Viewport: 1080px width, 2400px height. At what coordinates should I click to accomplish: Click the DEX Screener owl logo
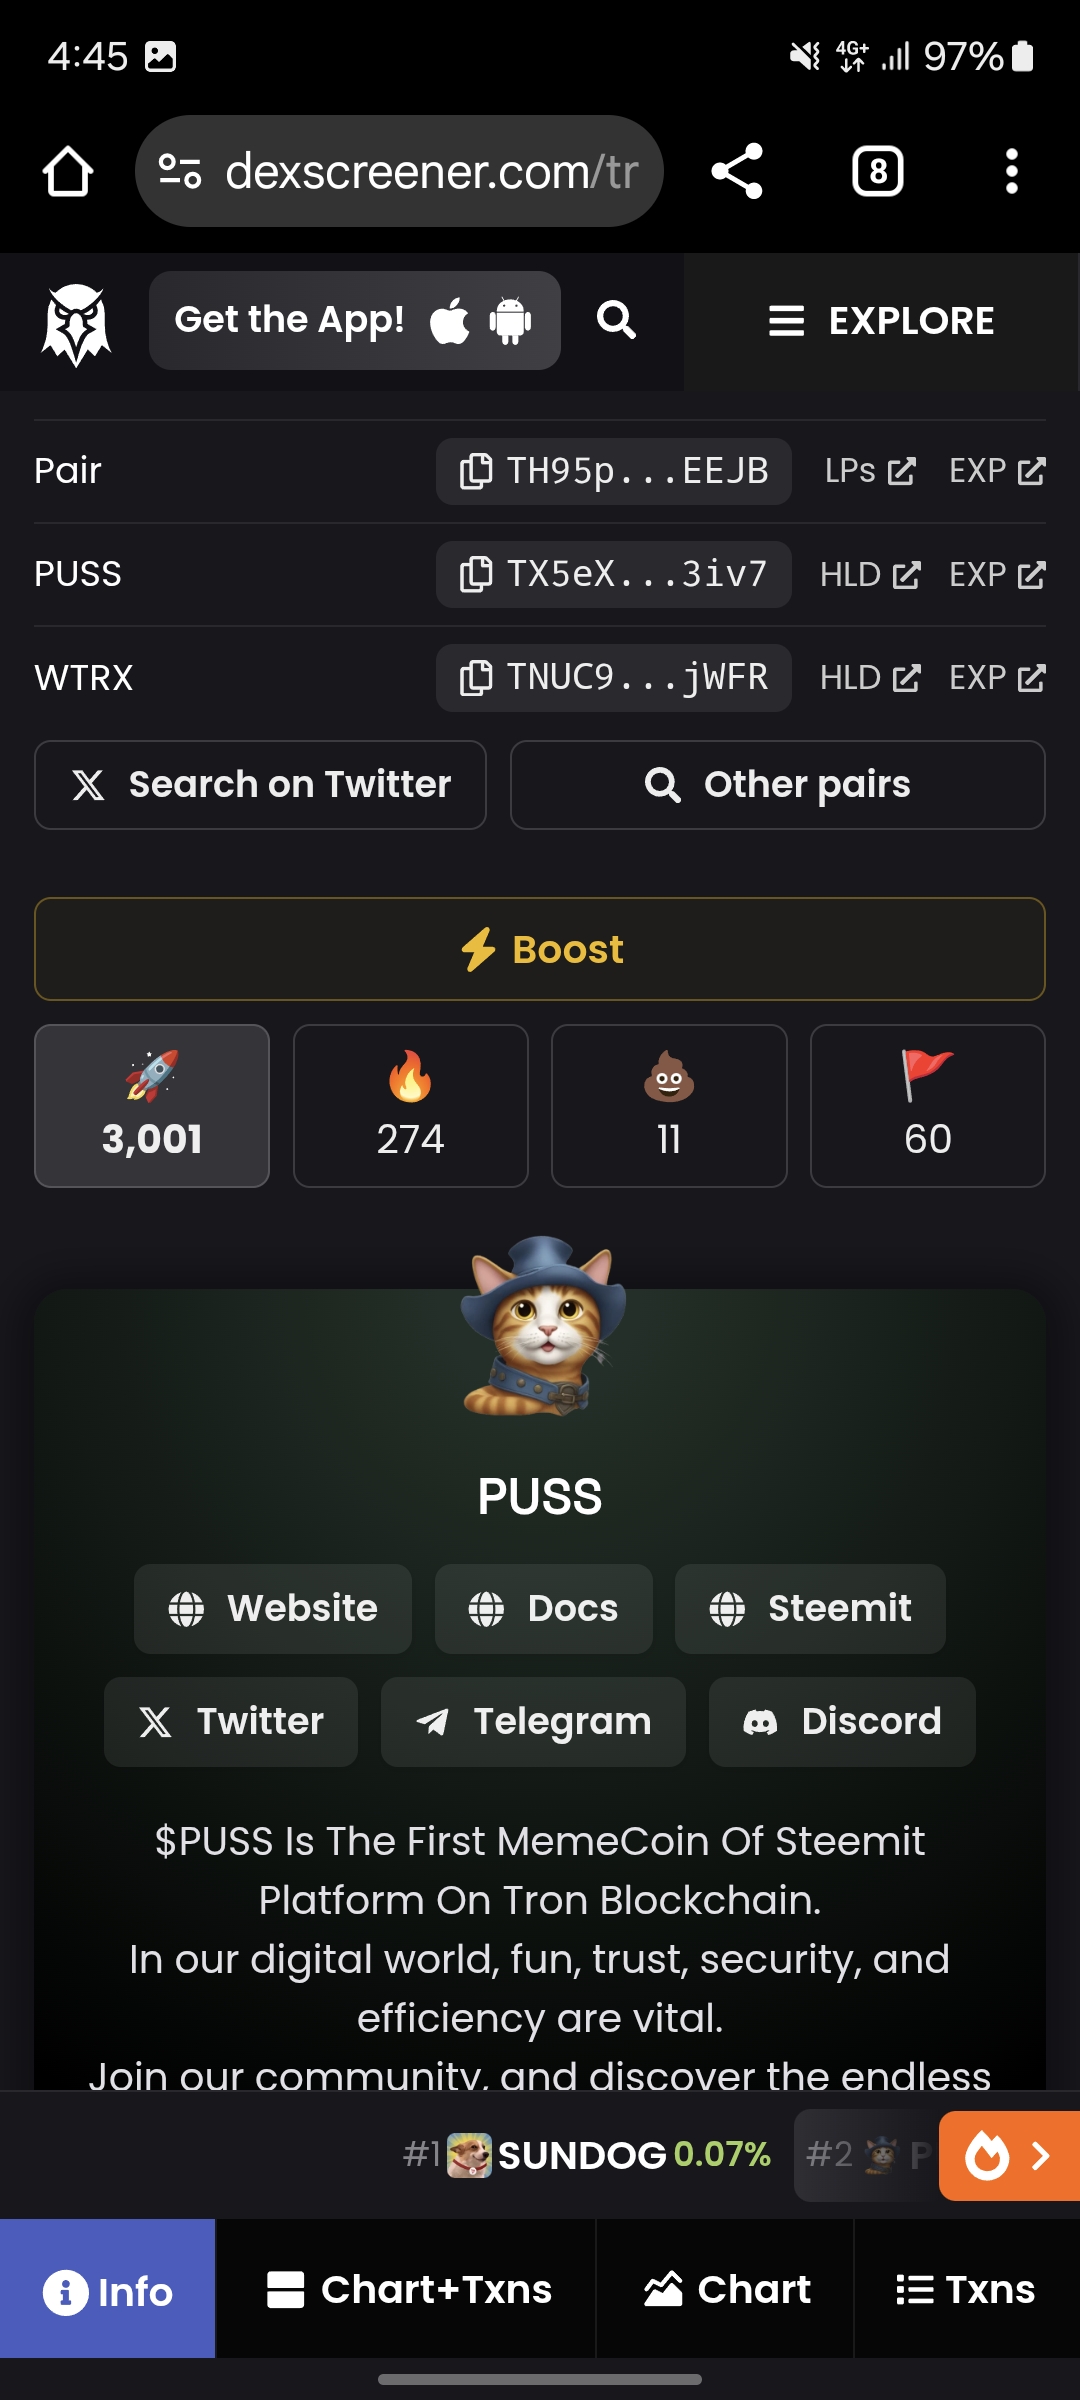pyautogui.click(x=76, y=323)
